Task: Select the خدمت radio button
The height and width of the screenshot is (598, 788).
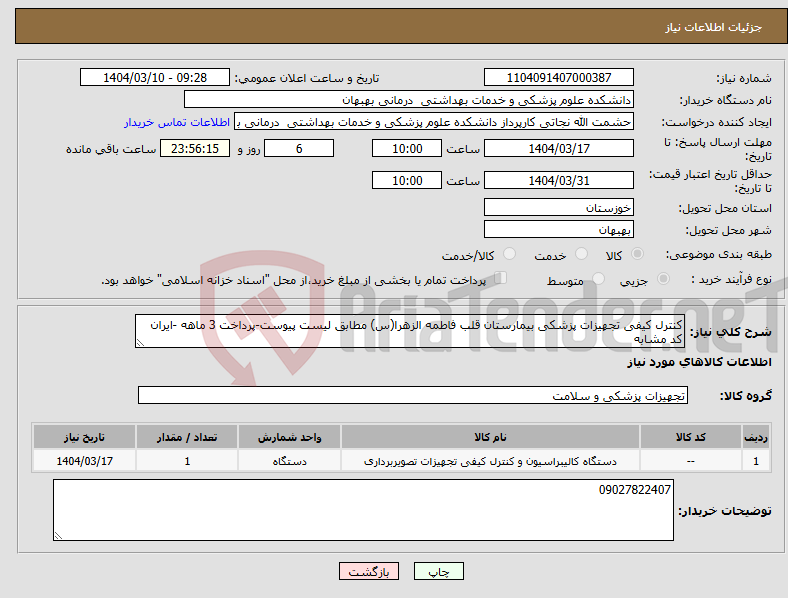Action: pos(581,254)
